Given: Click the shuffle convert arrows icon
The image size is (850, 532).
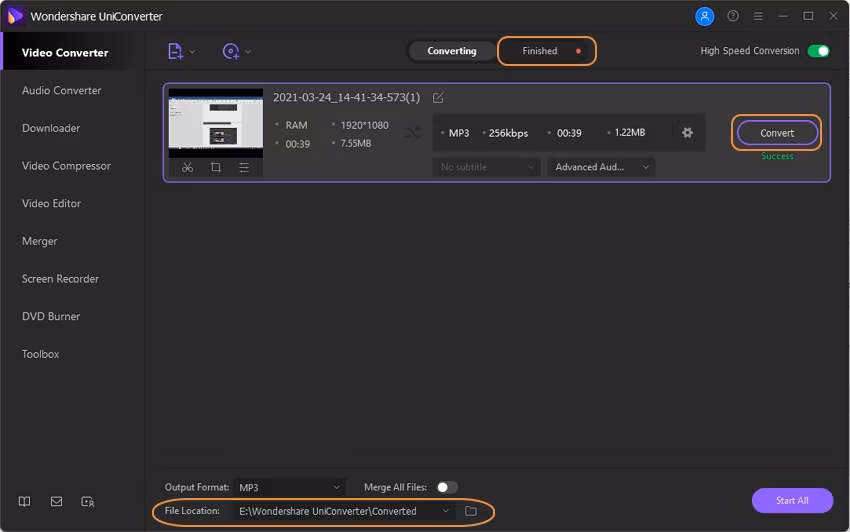Looking at the screenshot, I should [413, 133].
